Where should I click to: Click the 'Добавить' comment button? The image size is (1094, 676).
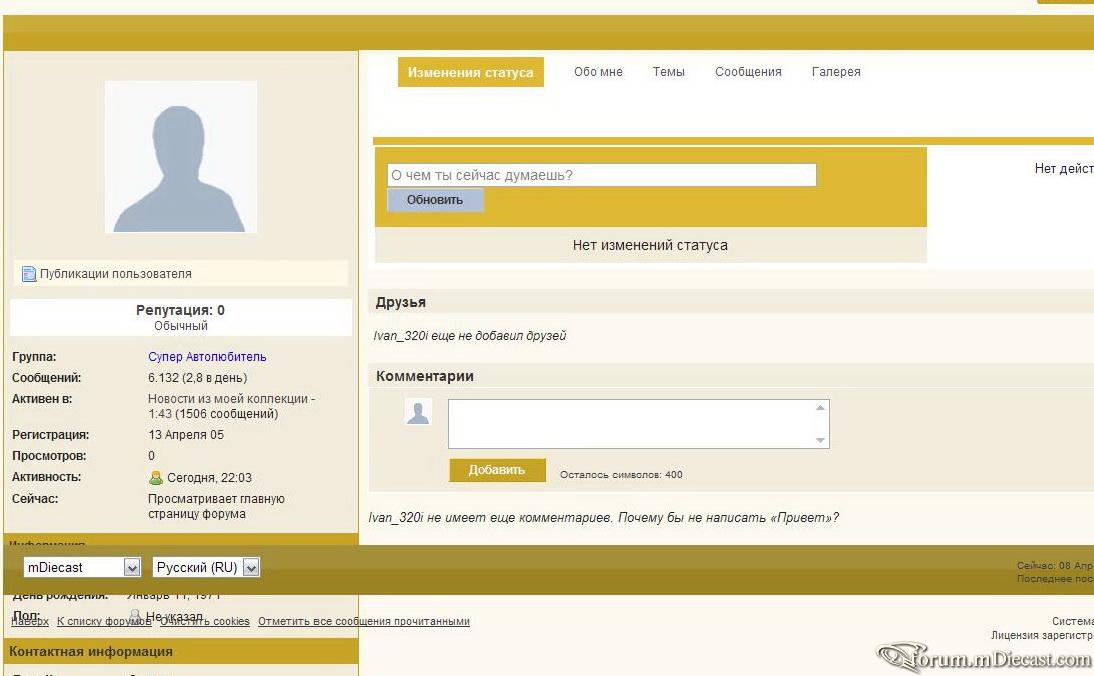click(x=497, y=470)
